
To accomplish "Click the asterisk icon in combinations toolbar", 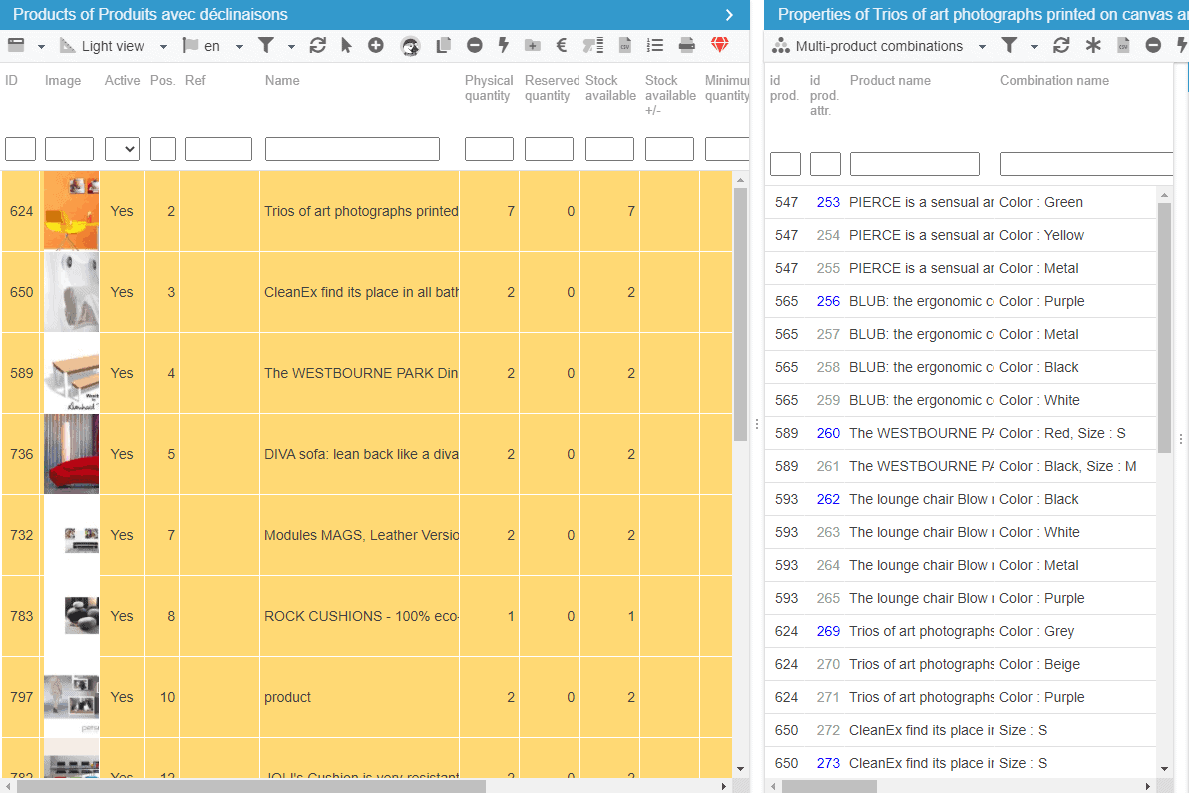I will point(1093,46).
